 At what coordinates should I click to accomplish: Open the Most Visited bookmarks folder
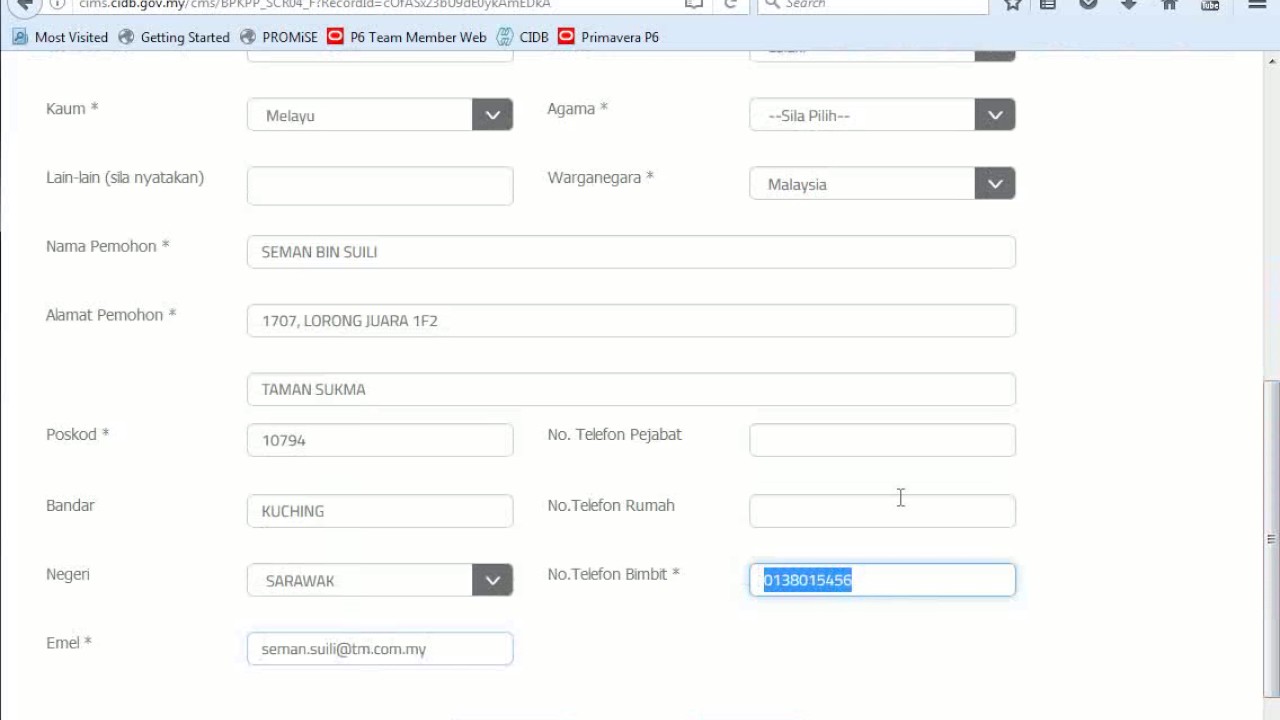60,37
